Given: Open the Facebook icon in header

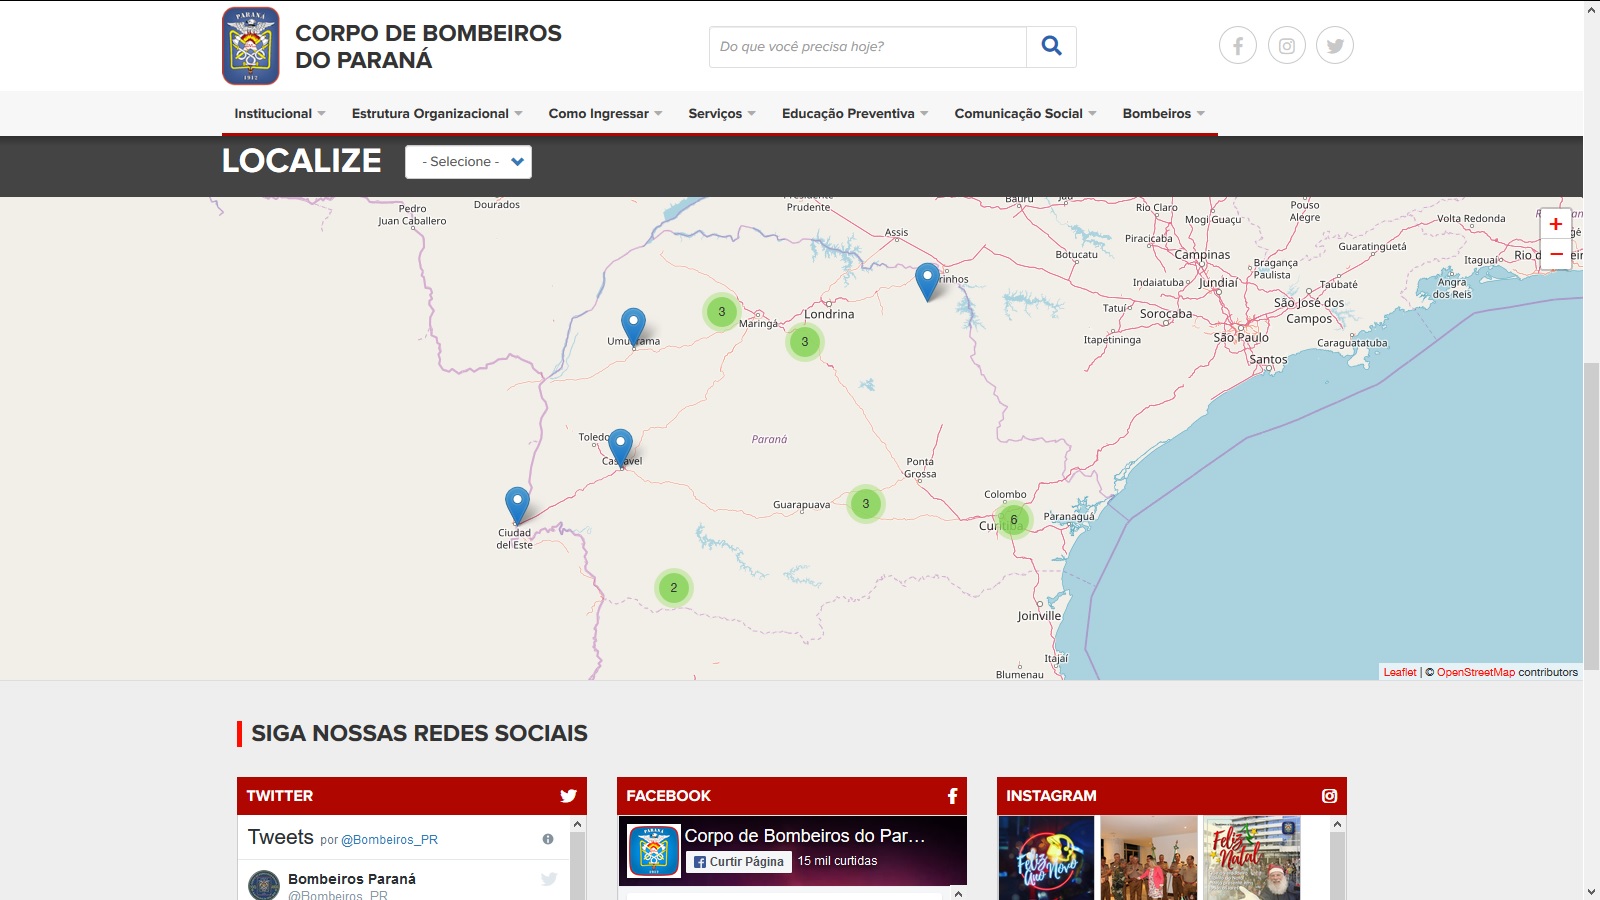Looking at the screenshot, I should coord(1238,46).
